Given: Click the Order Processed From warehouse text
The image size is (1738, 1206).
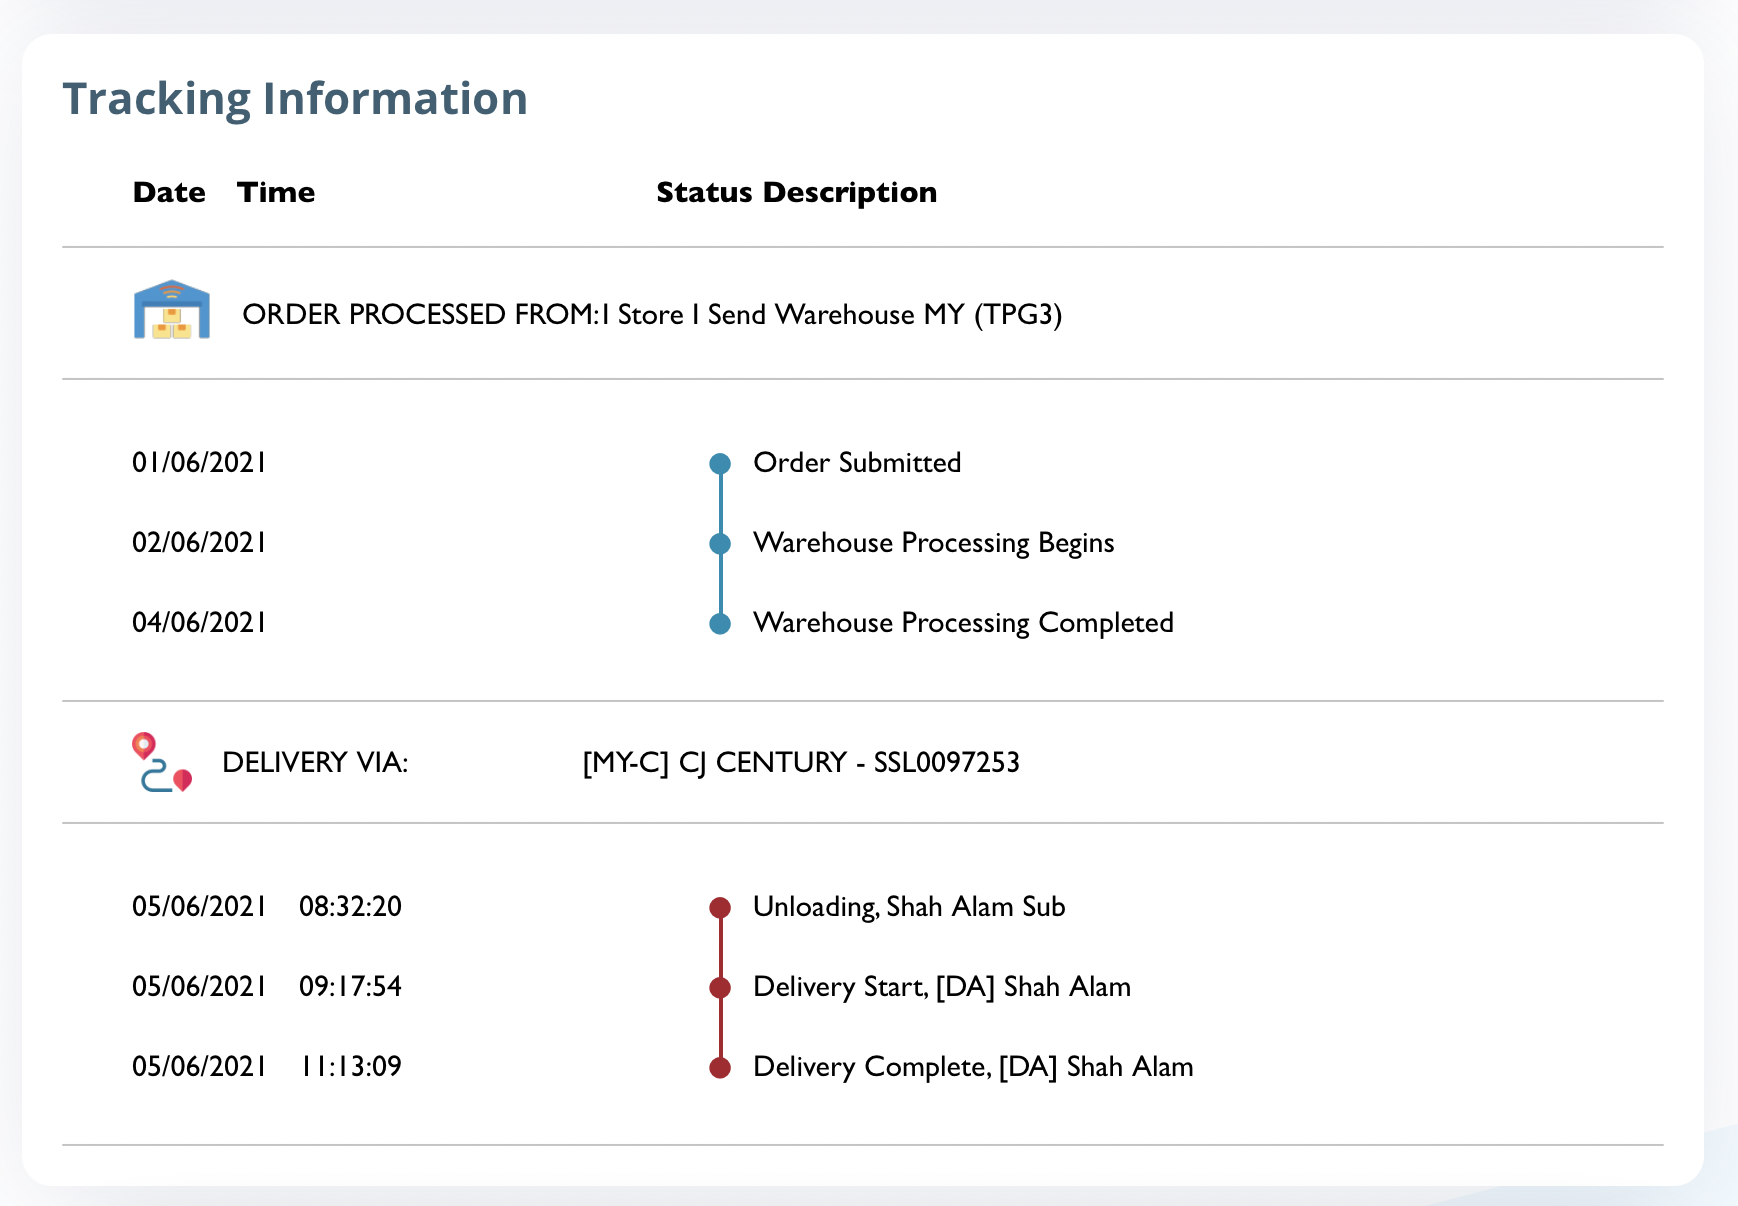Looking at the screenshot, I should pos(652,315).
